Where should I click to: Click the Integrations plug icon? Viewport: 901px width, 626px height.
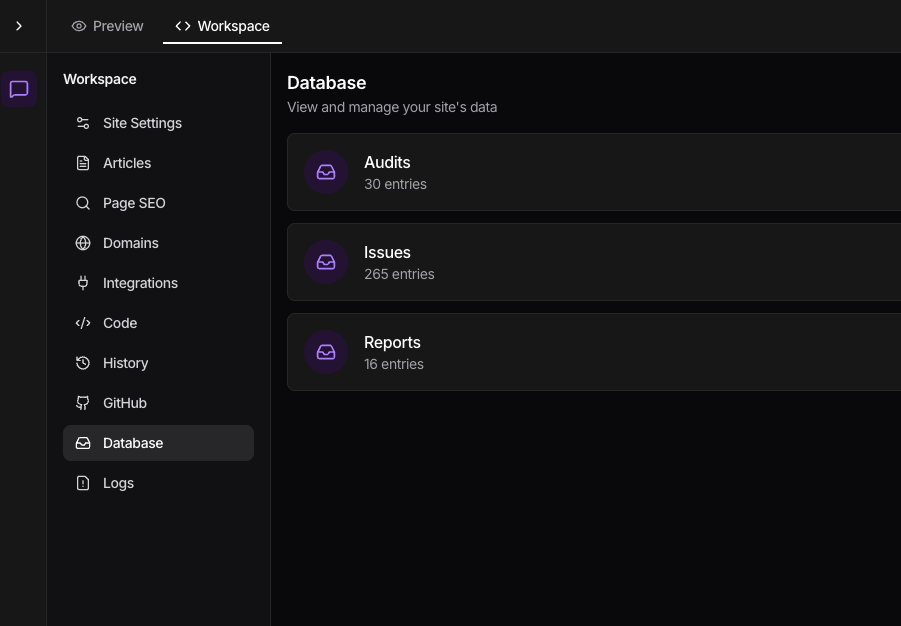[x=83, y=283]
